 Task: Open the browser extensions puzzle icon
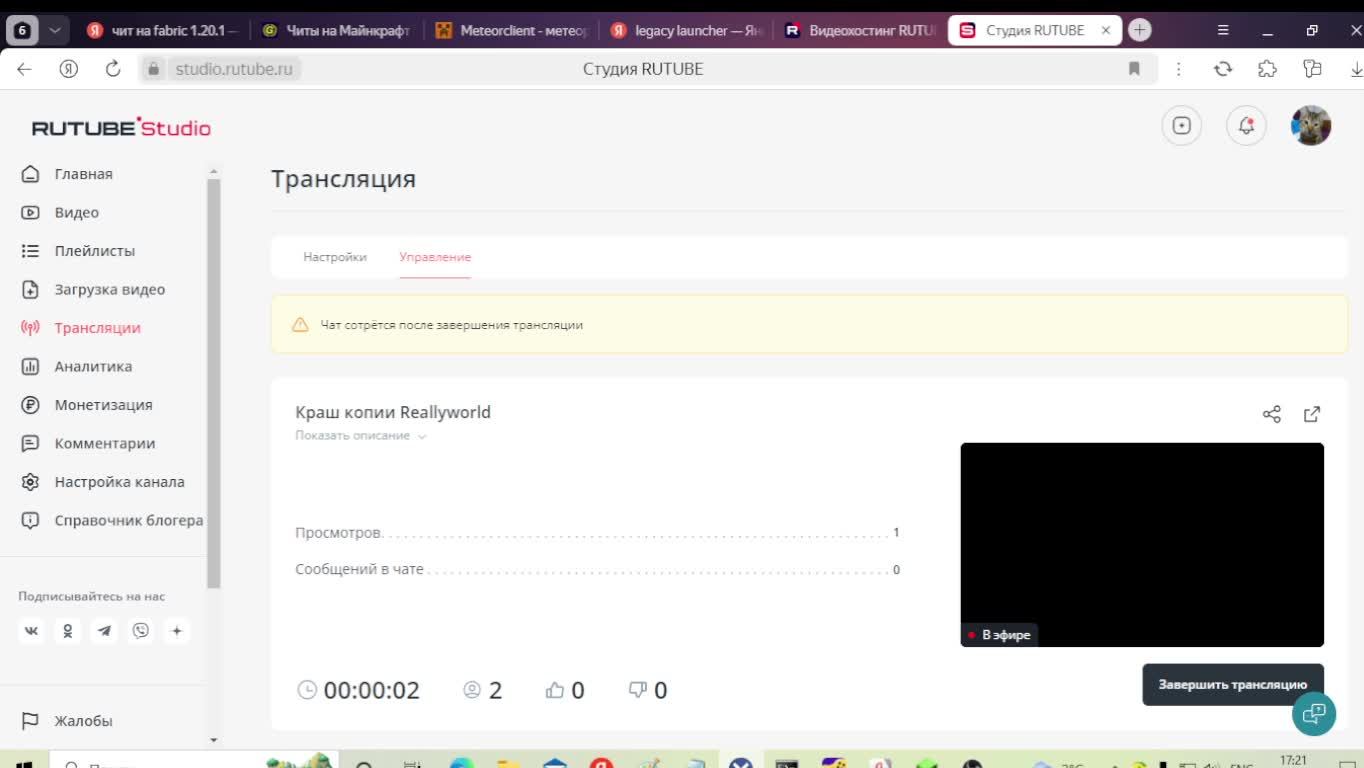coord(1267,69)
